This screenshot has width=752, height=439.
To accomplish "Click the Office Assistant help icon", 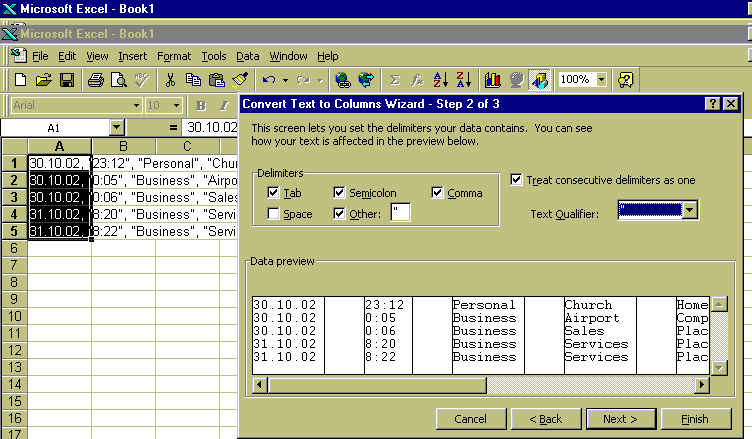I will pos(625,80).
